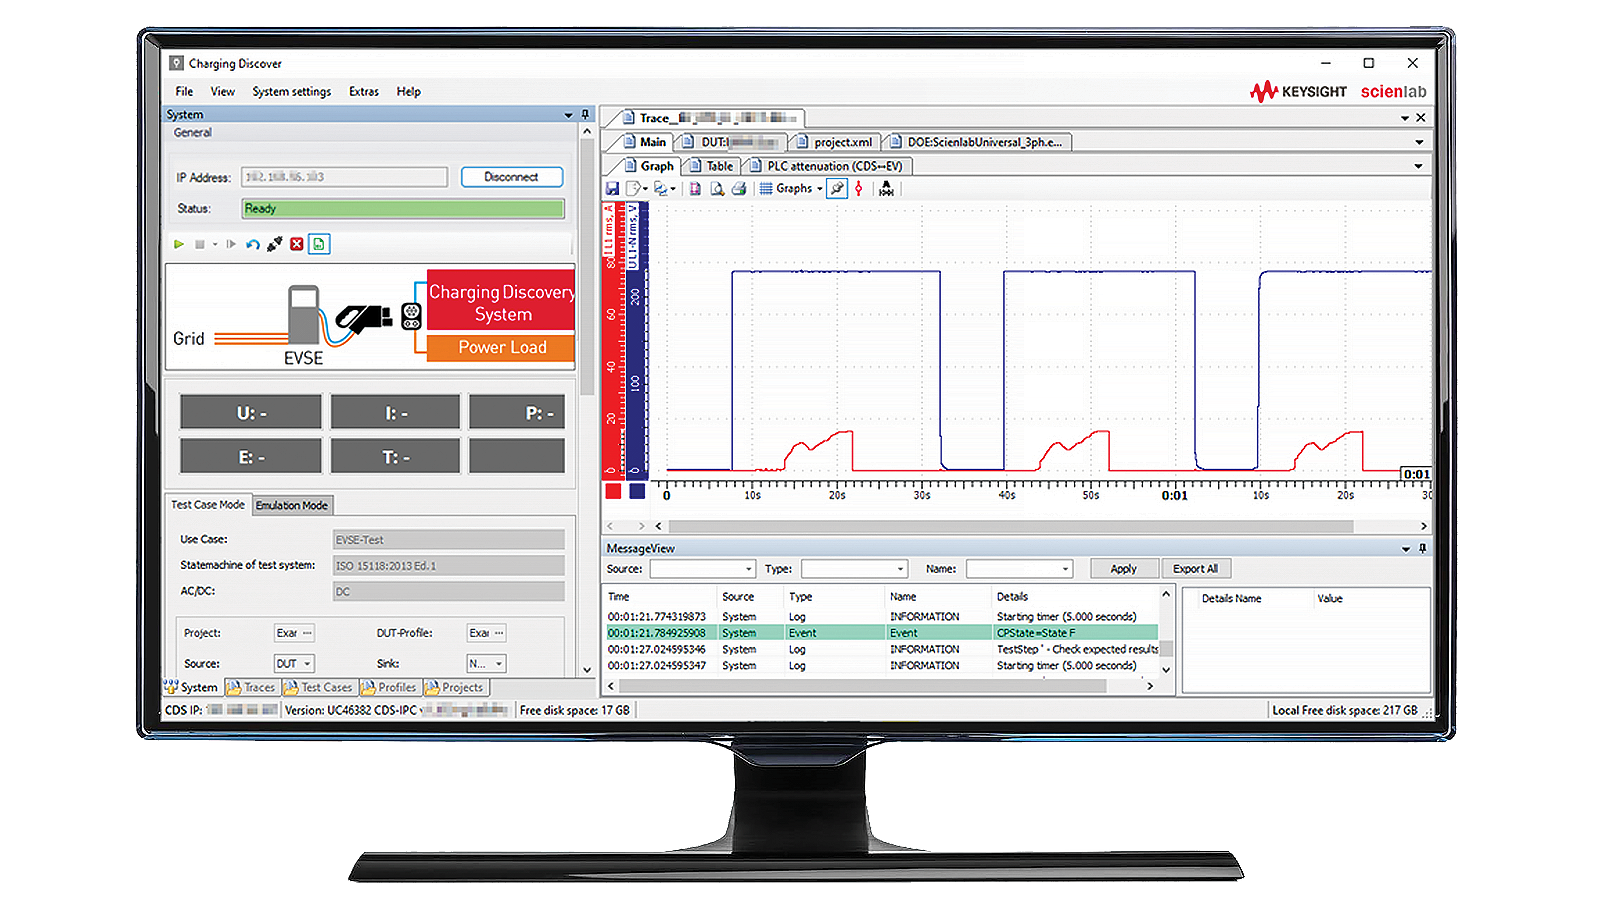
Task: Switch to Emulation Mode
Action: point(292,505)
